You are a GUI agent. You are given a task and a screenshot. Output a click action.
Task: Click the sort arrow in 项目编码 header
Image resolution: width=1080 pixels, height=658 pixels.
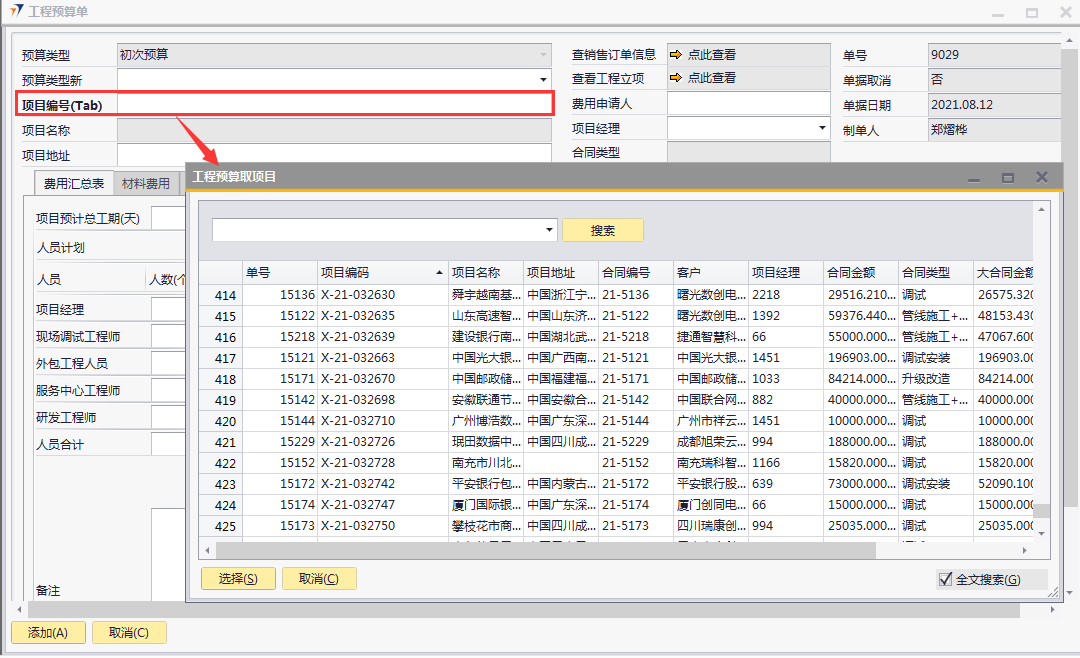[439, 273]
